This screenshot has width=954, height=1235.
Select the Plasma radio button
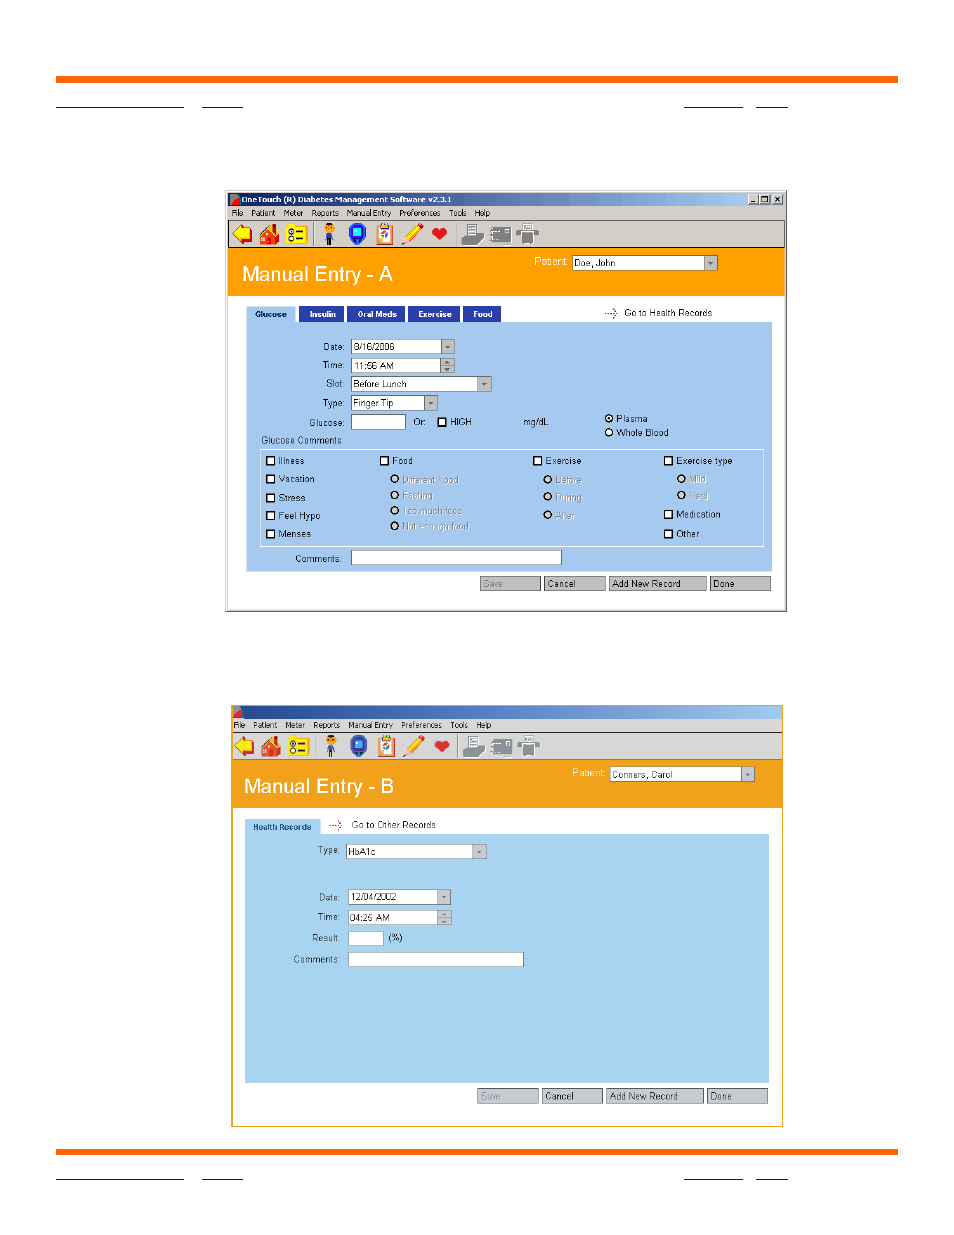(609, 419)
